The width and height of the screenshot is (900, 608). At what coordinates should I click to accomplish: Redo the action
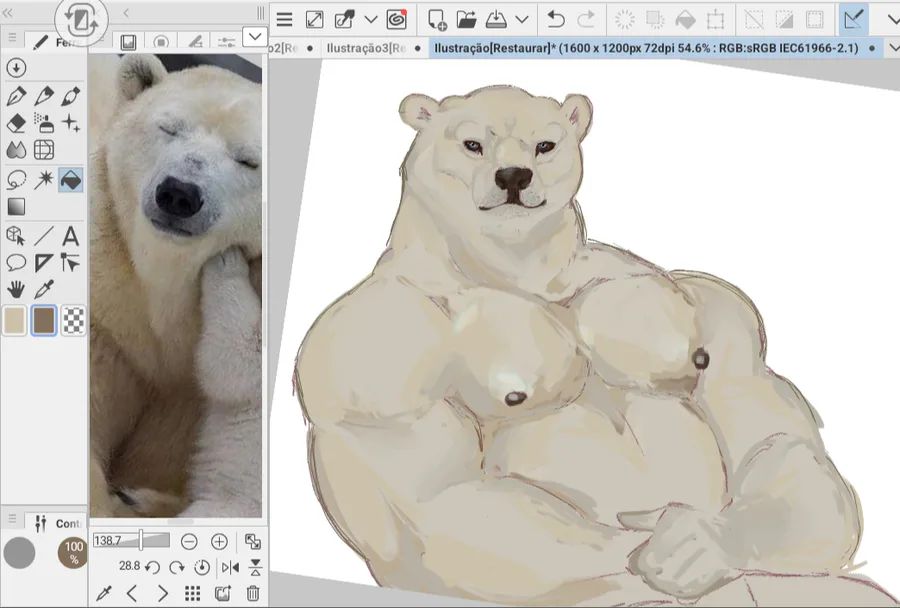[x=585, y=20]
